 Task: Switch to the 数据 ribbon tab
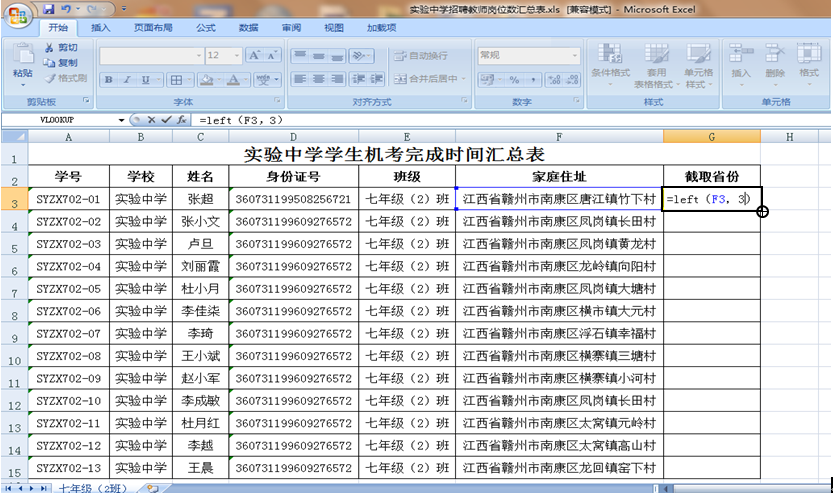tap(249, 28)
